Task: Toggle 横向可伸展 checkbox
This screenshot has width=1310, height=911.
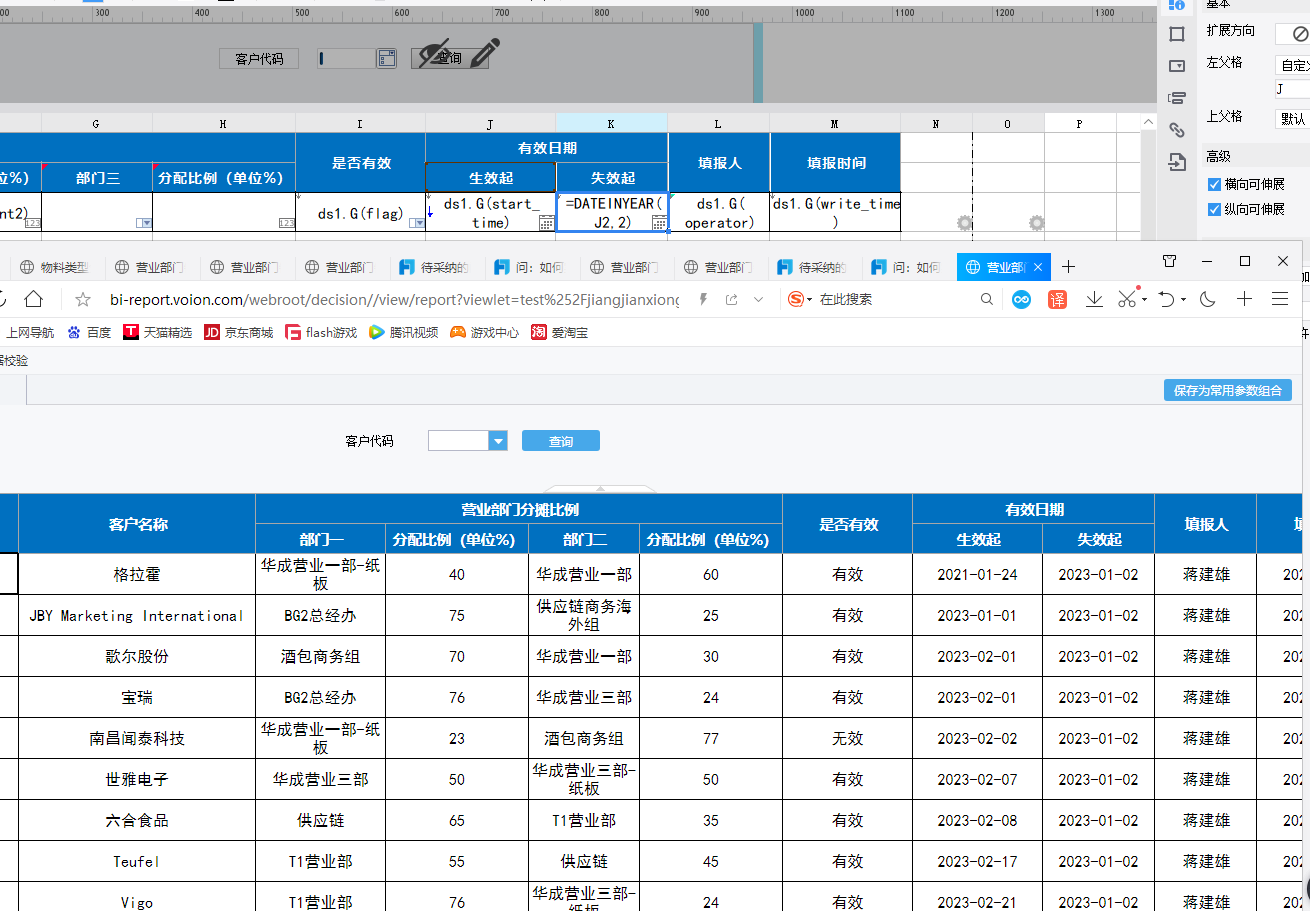Action: click(x=1214, y=185)
